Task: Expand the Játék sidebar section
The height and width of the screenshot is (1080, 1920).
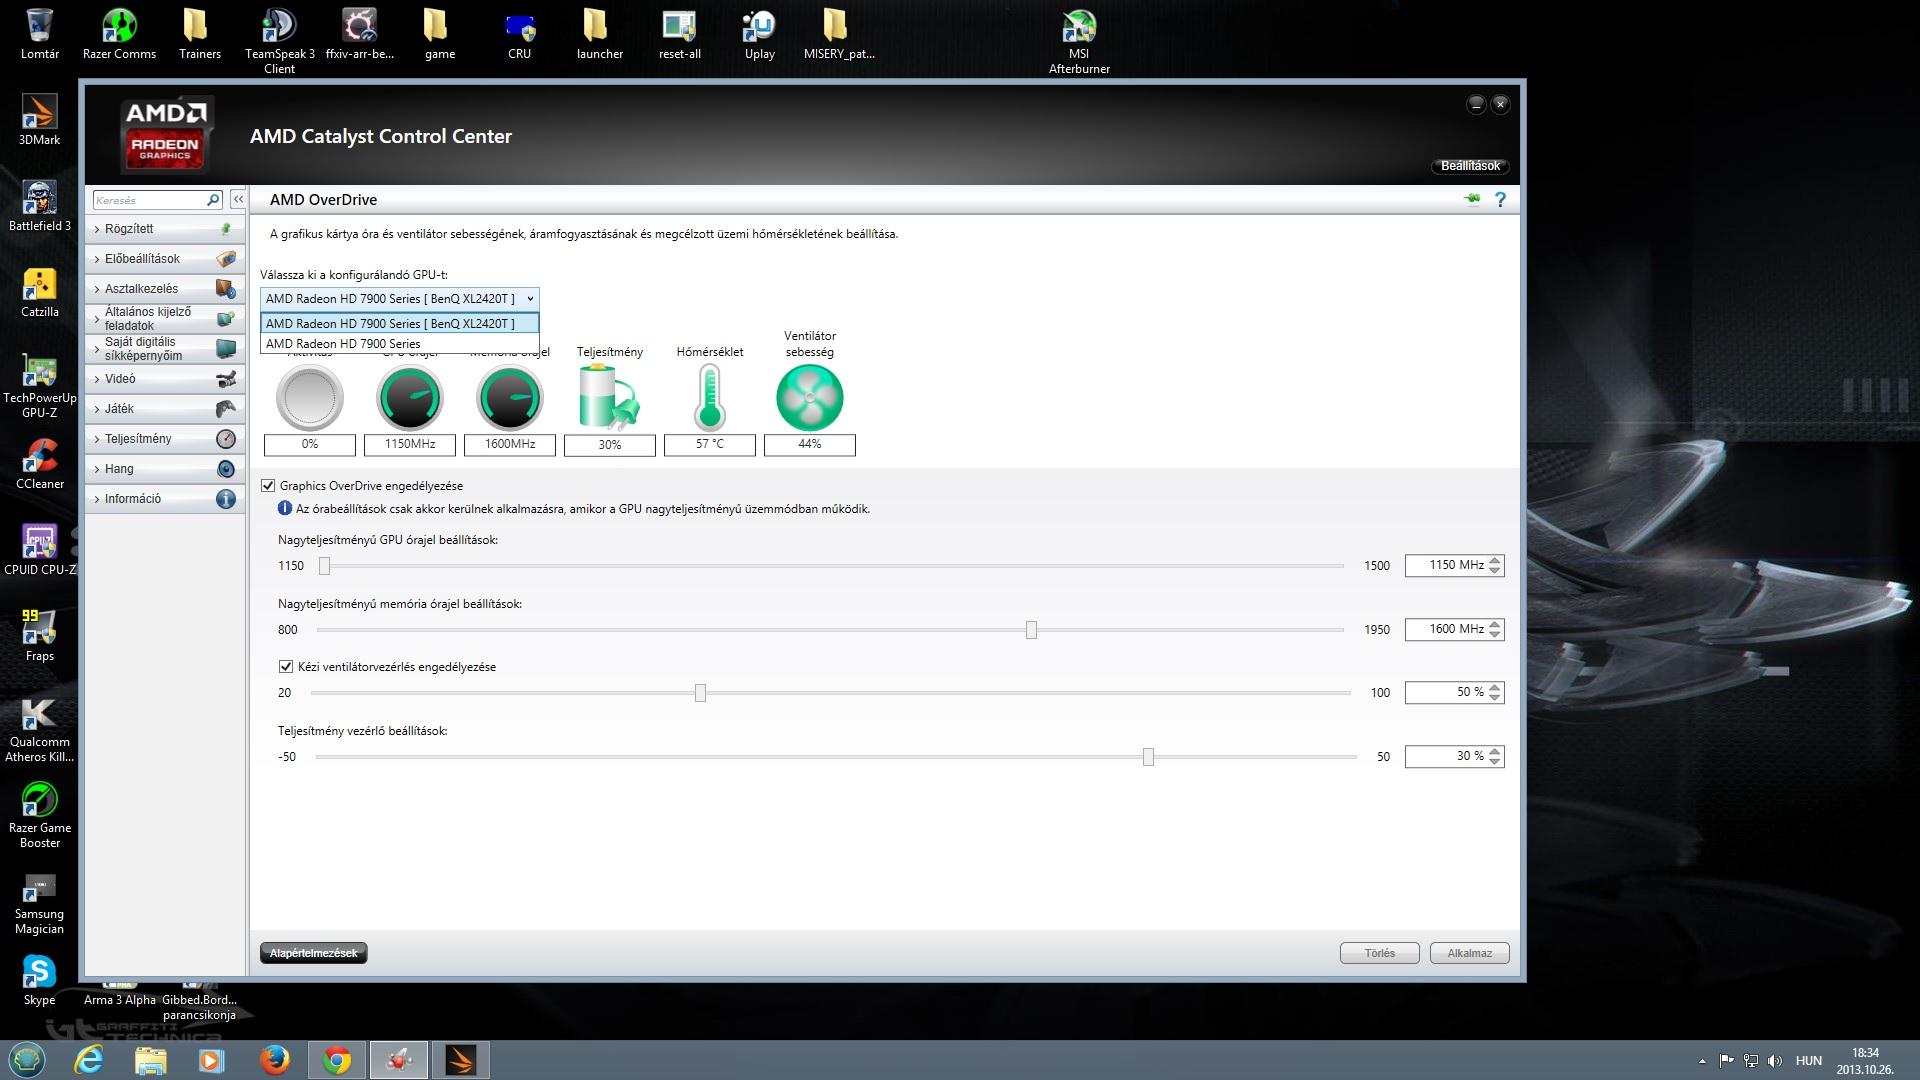Action: [166, 409]
